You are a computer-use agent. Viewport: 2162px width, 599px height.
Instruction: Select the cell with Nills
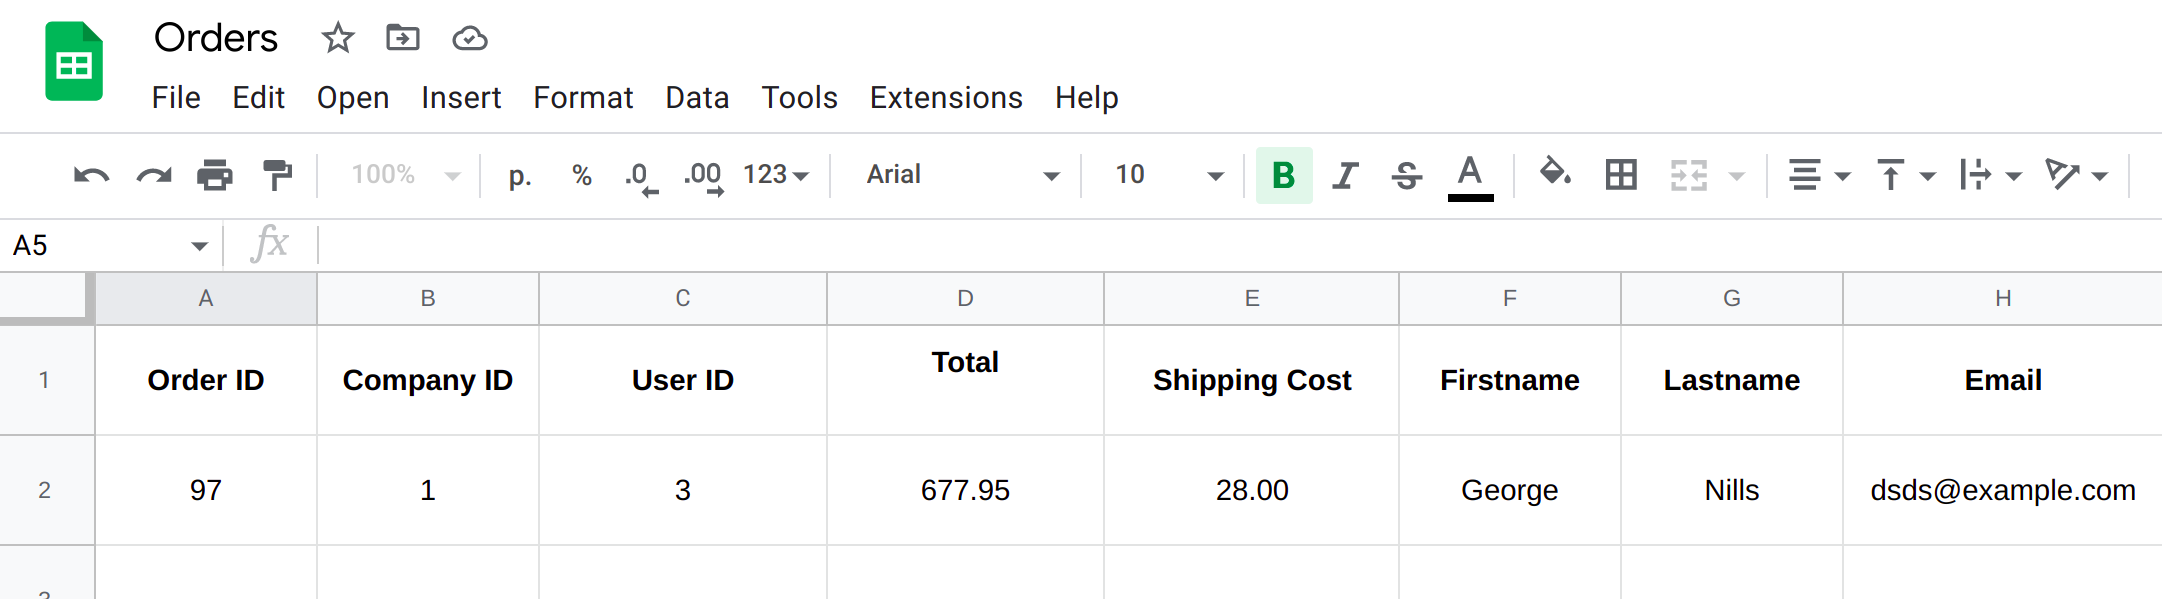point(1732,490)
